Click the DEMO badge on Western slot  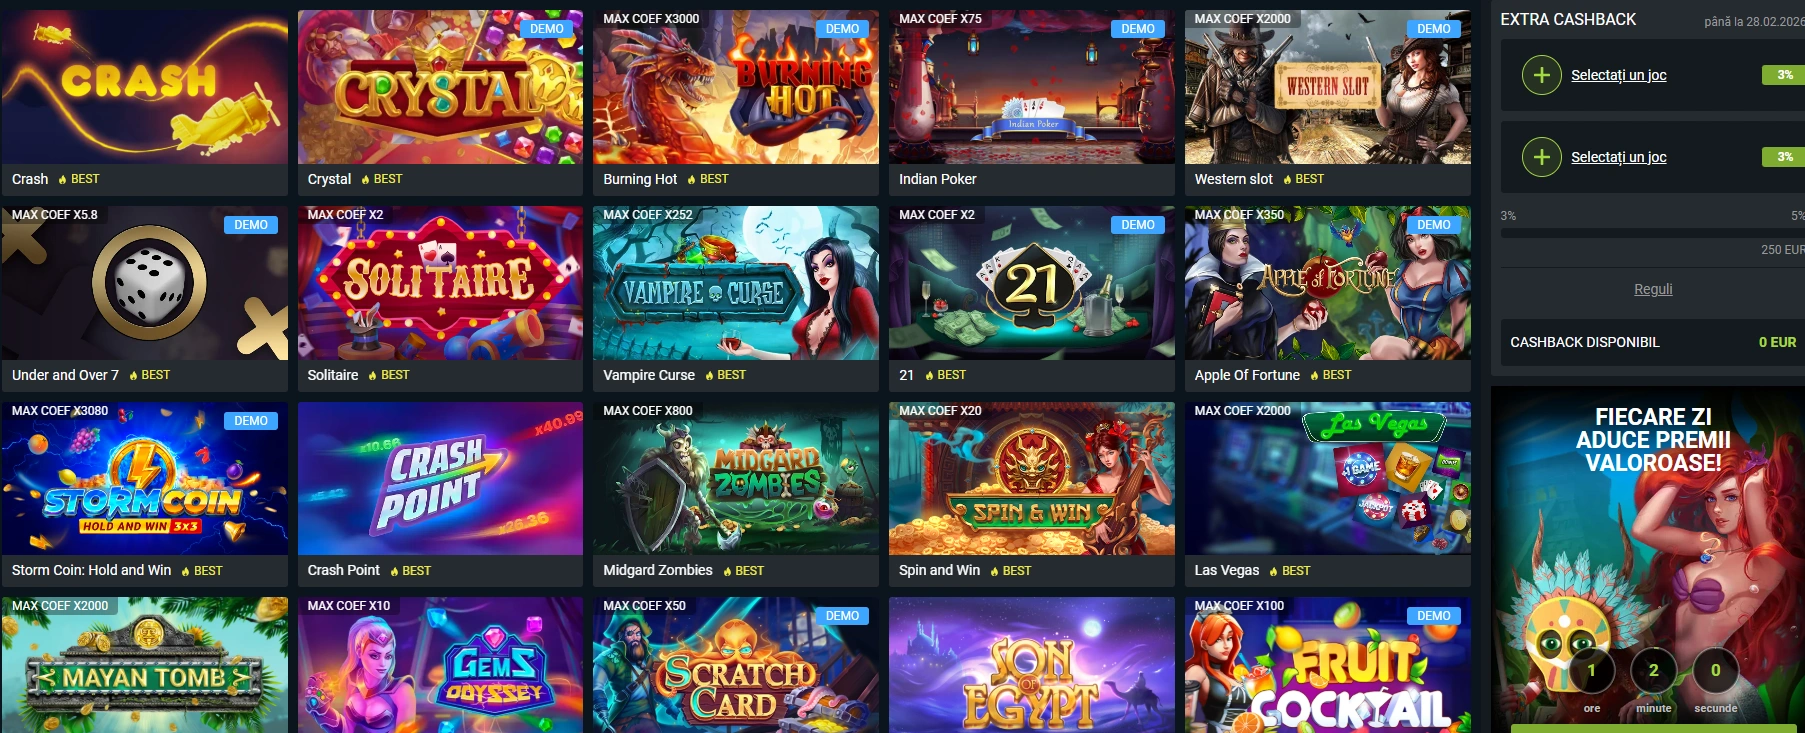pyautogui.click(x=1434, y=29)
